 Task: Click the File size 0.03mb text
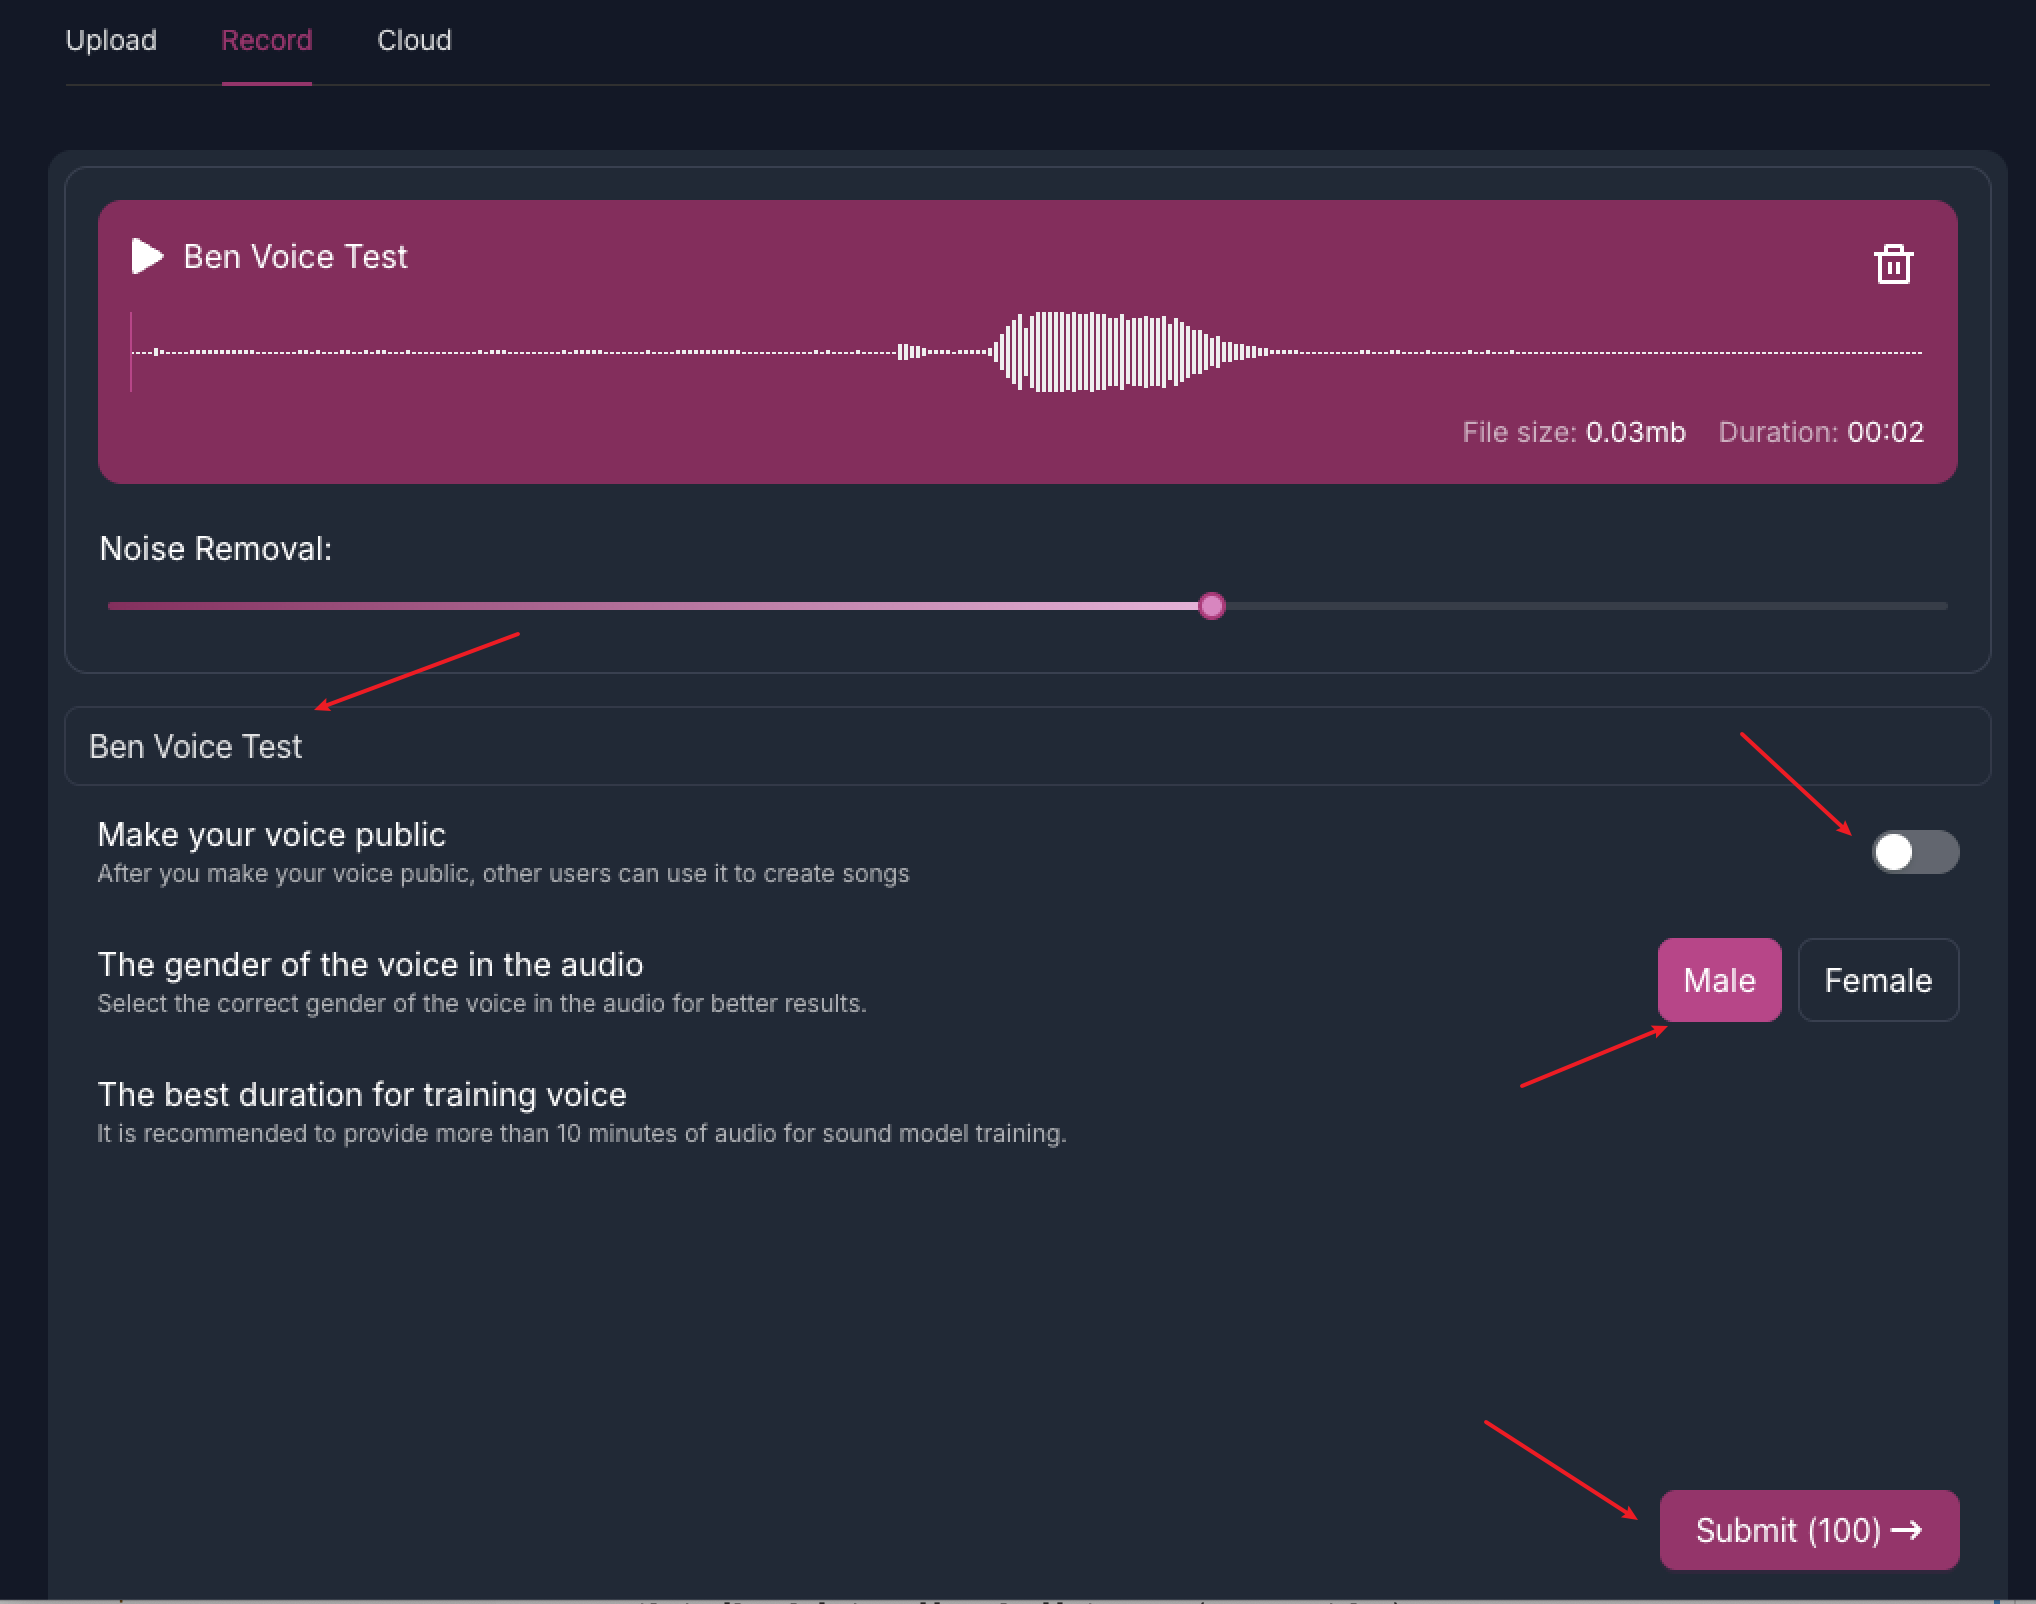pyautogui.click(x=1574, y=432)
